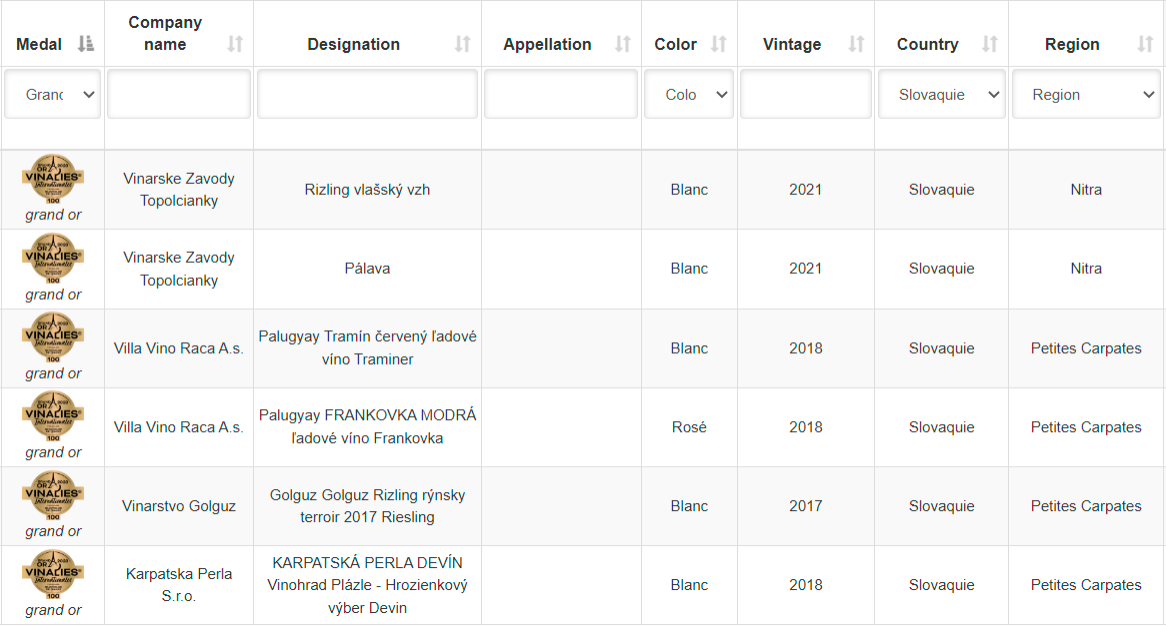Select 'Pálava' designation cell
The image size is (1166, 627).
(367, 269)
